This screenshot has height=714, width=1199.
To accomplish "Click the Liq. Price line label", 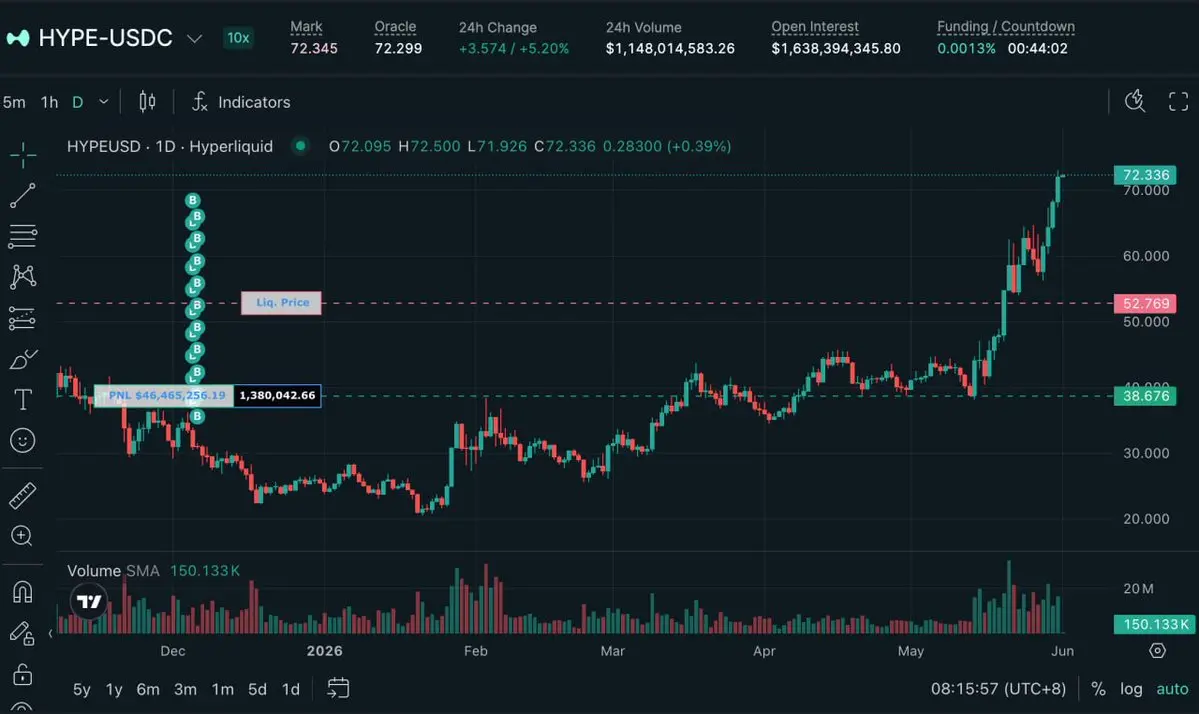I will pyautogui.click(x=281, y=303).
